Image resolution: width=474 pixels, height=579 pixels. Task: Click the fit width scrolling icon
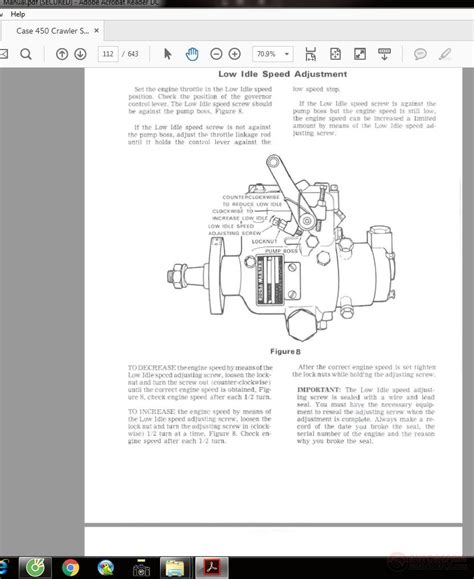point(310,54)
